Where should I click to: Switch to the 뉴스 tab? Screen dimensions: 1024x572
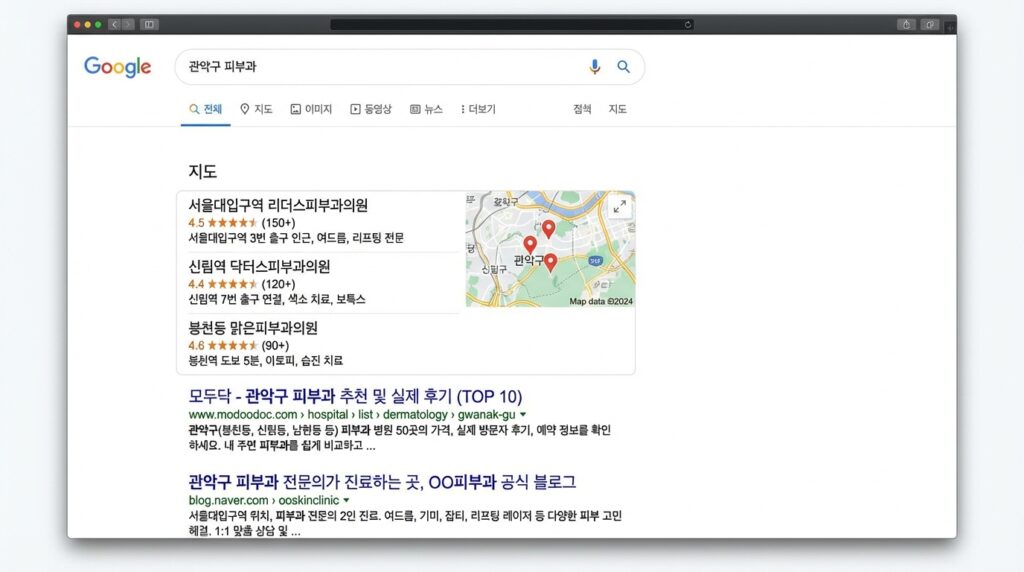pyautogui.click(x=426, y=109)
